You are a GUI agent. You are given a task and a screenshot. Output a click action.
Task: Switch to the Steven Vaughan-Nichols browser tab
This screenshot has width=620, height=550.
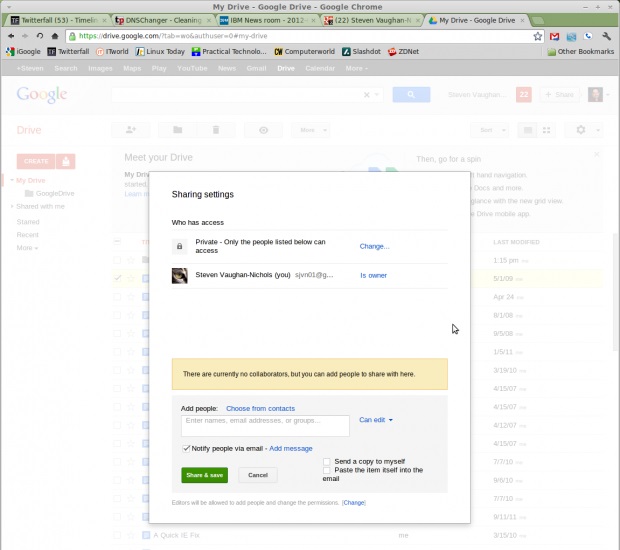tap(372, 20)
